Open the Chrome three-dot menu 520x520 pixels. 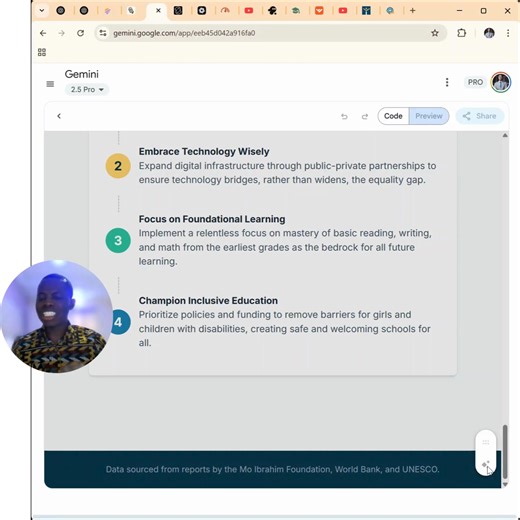point(508,33)
